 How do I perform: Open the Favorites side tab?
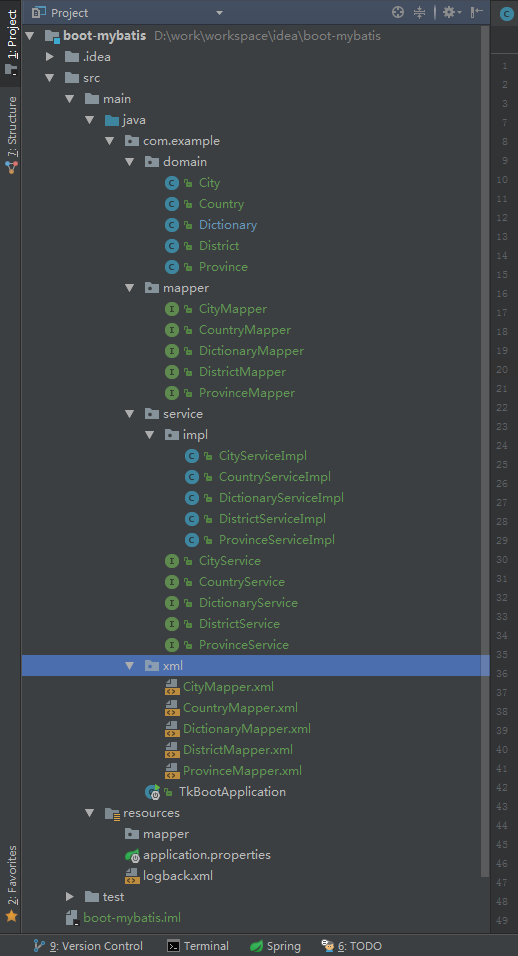[x=12, y=883]
